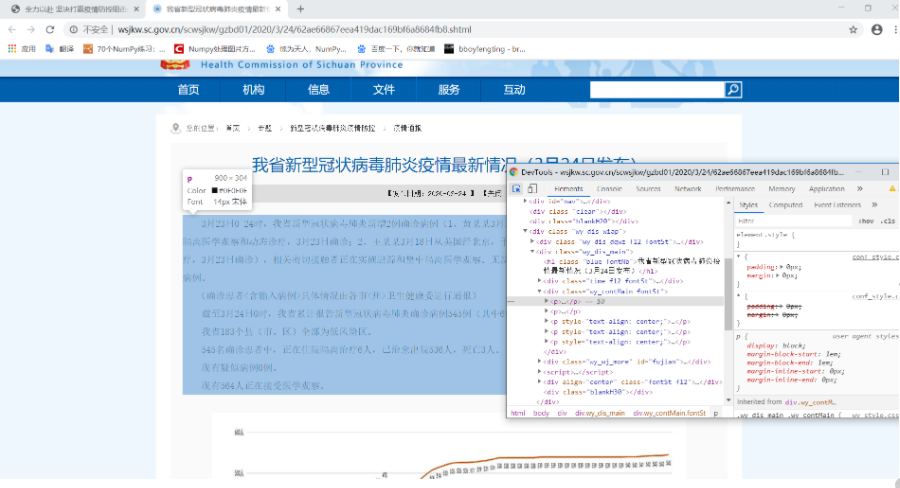900x488 pixels.
Task: Click the Elements panel scrollbar thumb
Action: [x=728, y=293]
